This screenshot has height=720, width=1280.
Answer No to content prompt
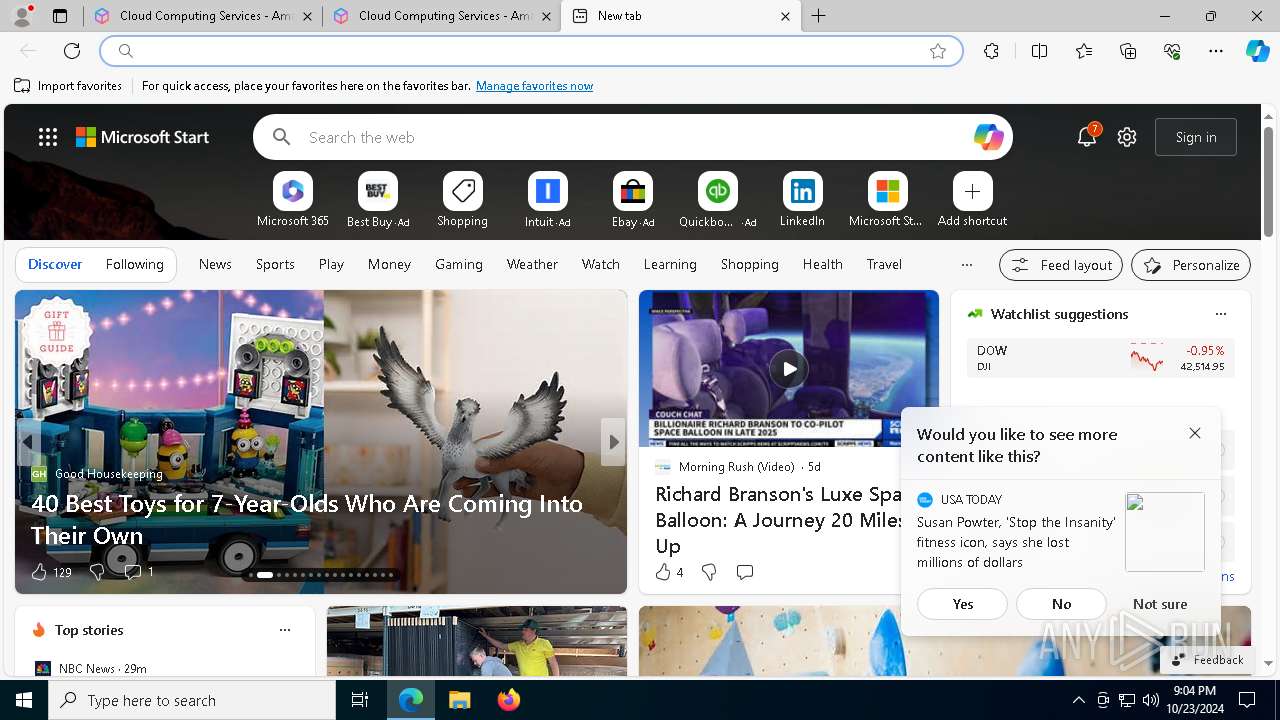[1061, 604]
